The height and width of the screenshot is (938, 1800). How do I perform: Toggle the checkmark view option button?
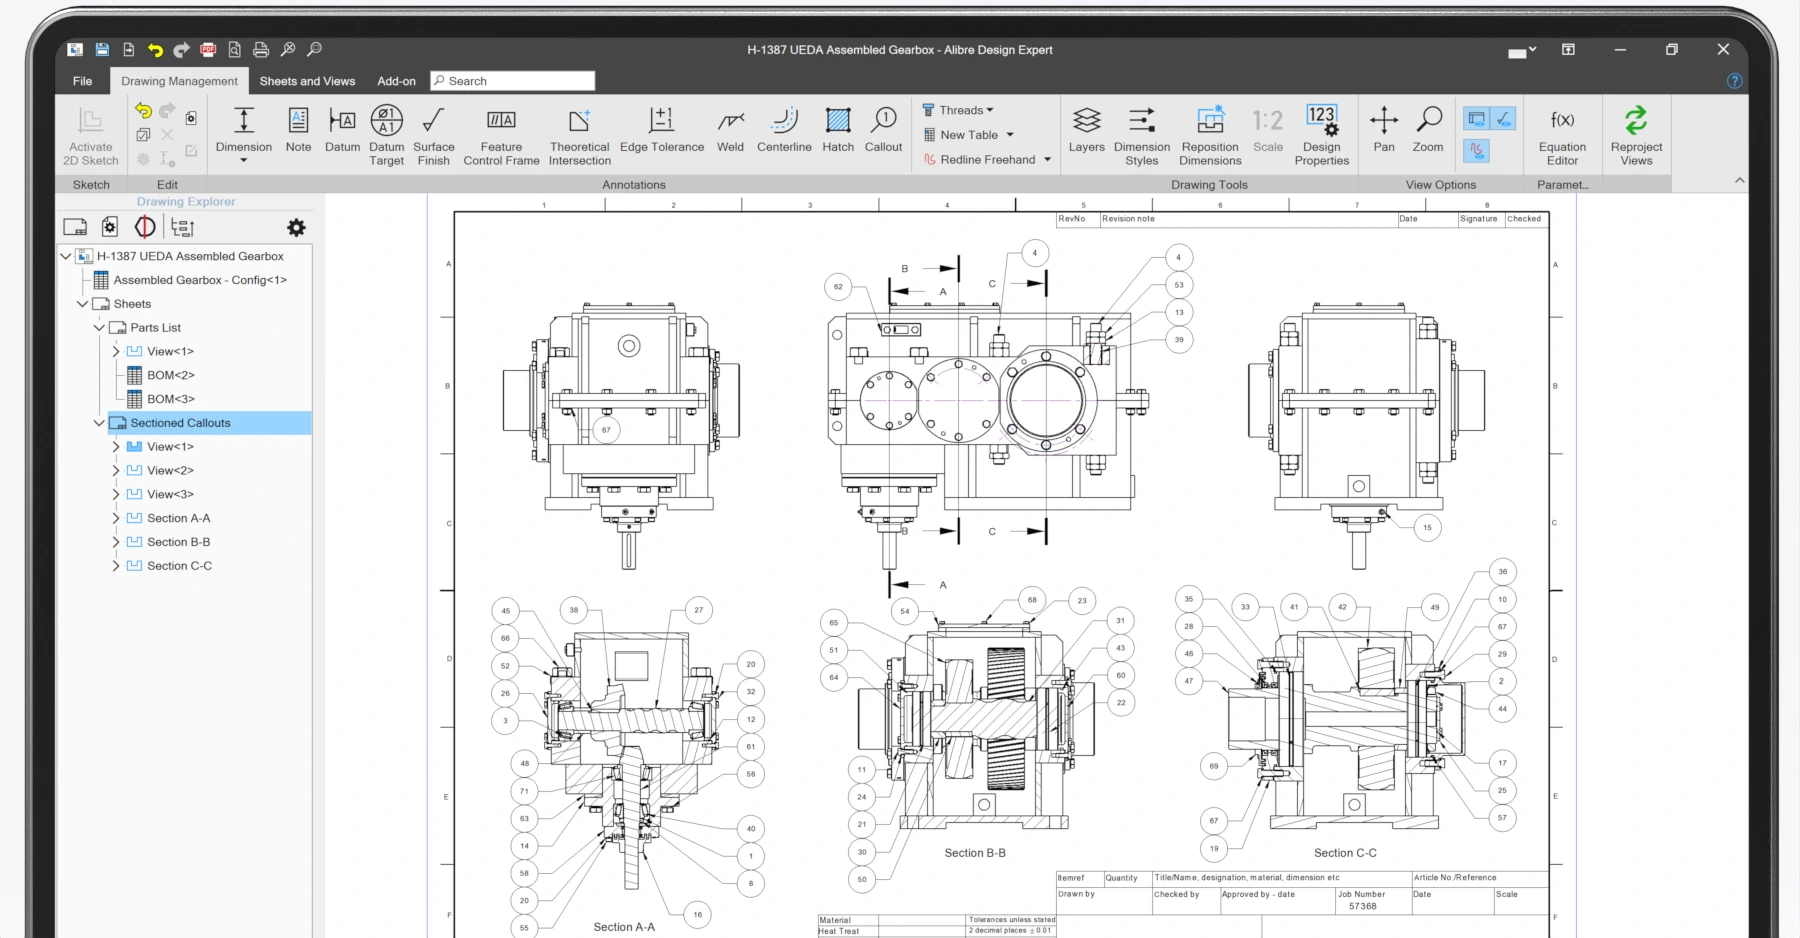tap(1503, 119)
